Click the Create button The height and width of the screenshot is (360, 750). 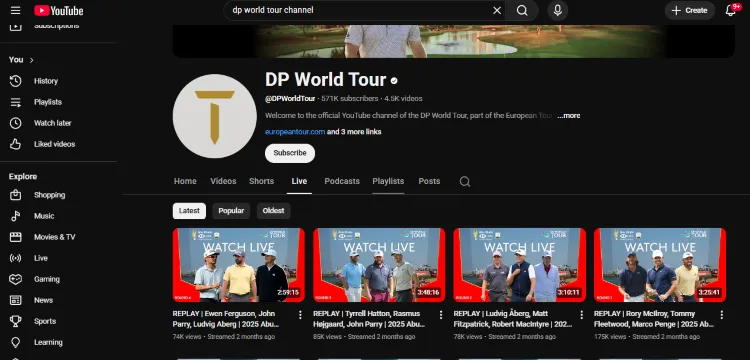(x=690, y=11)
